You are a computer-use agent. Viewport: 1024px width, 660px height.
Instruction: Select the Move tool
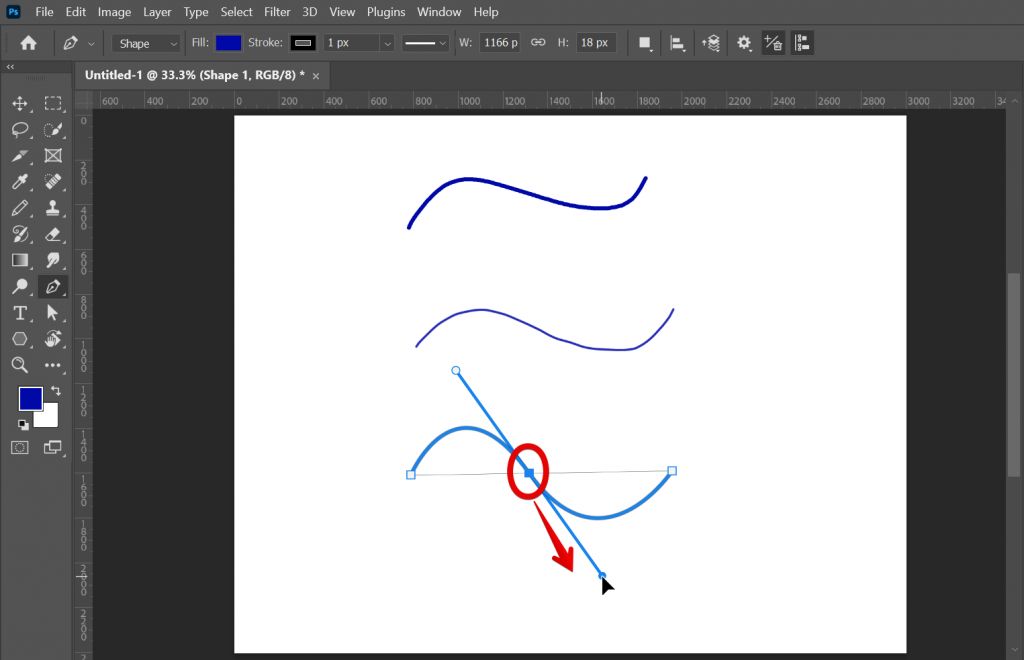point(20,103)
